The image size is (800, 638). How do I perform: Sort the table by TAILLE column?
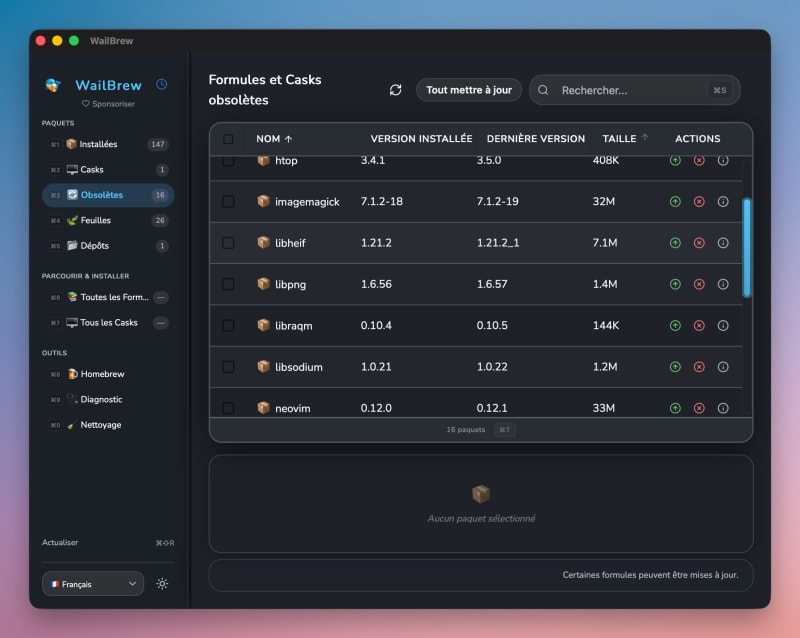tap(625, 138)
